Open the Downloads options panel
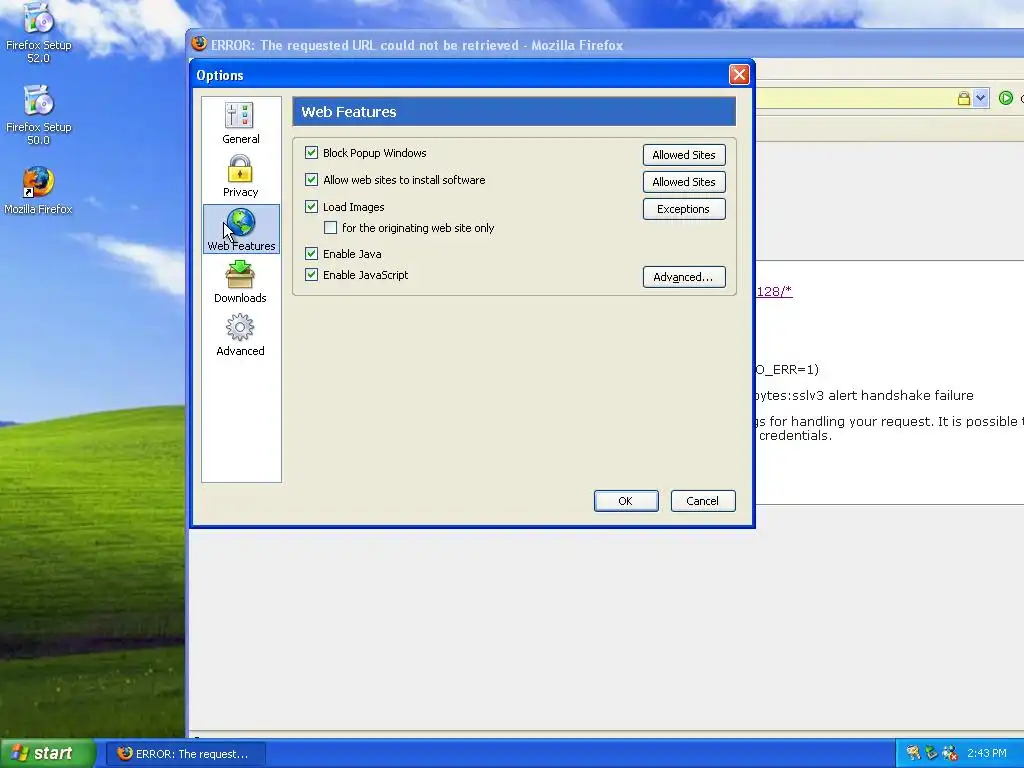The height and width of the screenshot is (768, 1024). tap(240, 282)
